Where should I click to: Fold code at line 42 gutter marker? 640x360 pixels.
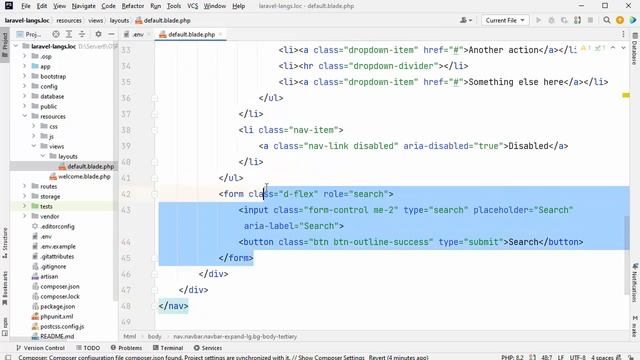[154, 194]
